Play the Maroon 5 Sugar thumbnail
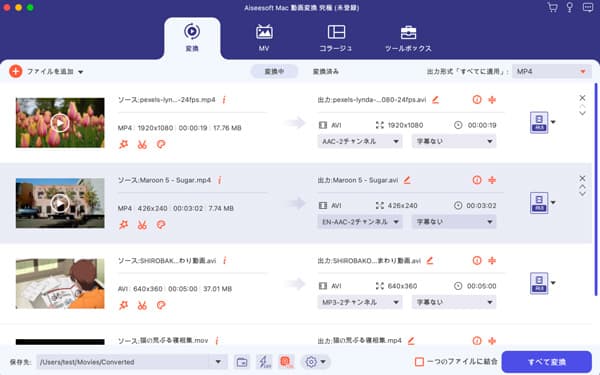The width and height of the screenshot is (600, 375). pyautogui.click(x=60, y=203)
